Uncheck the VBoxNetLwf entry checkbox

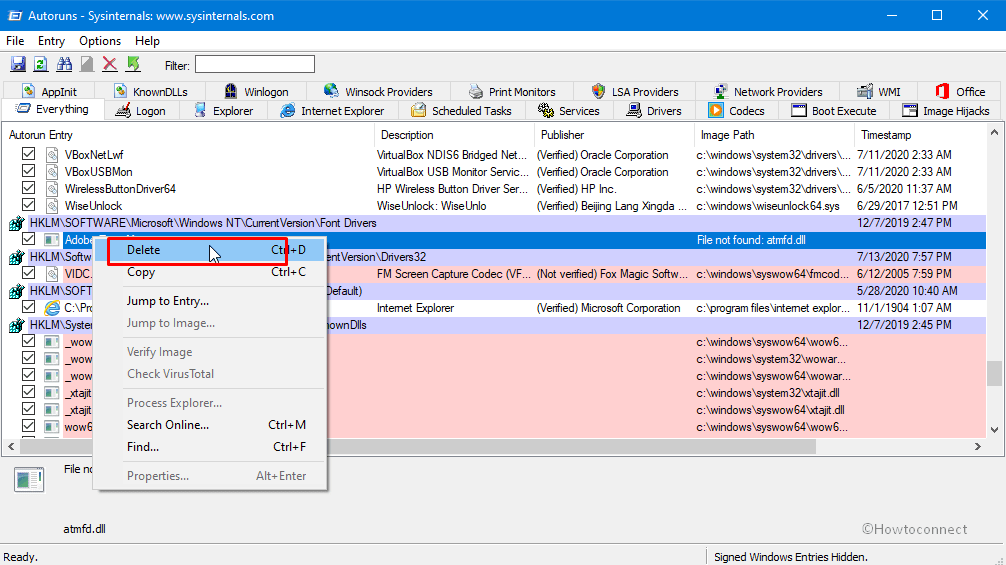(x=28, y=154)
